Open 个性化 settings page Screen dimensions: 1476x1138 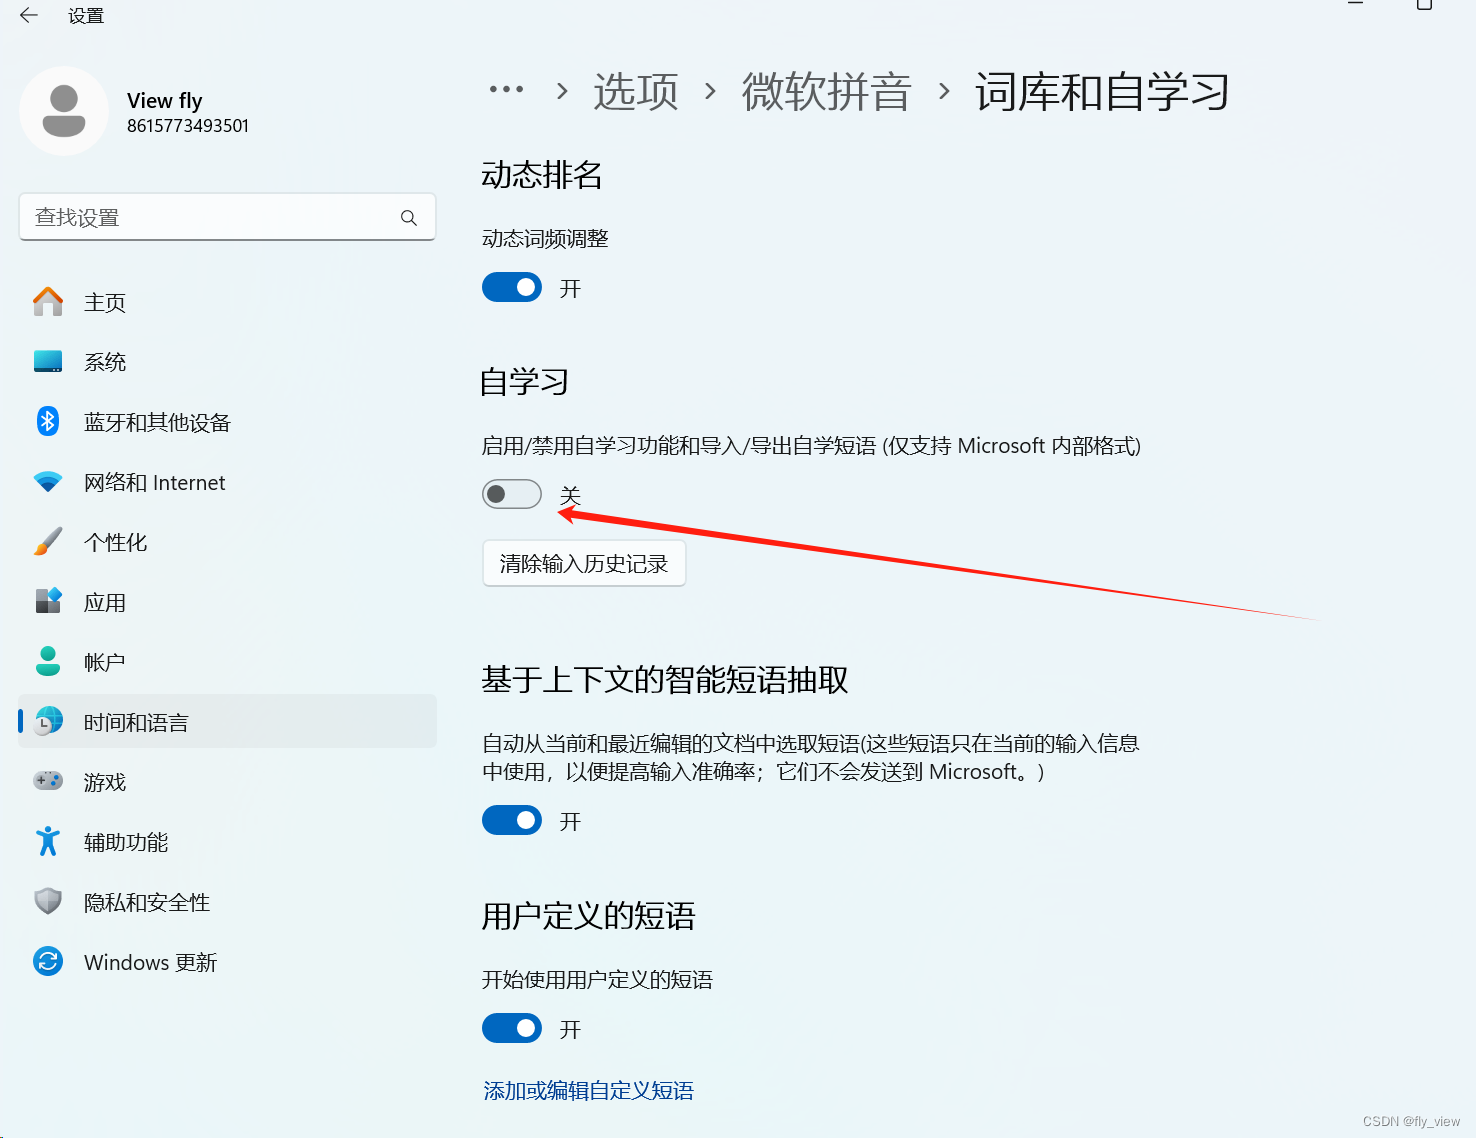(228, 542)
